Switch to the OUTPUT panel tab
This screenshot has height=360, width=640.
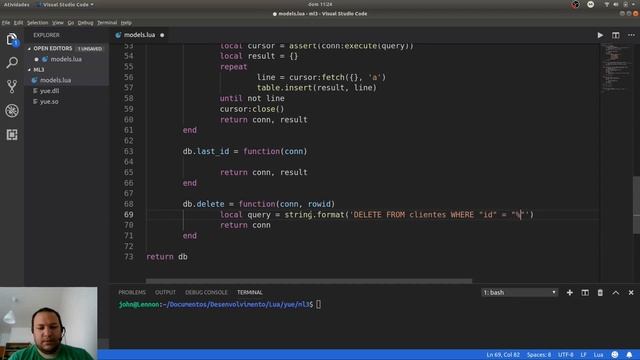pos(165,293)
